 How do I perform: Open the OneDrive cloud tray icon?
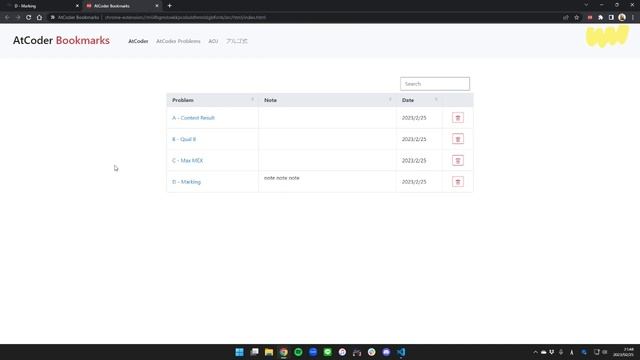click(544, 352)
